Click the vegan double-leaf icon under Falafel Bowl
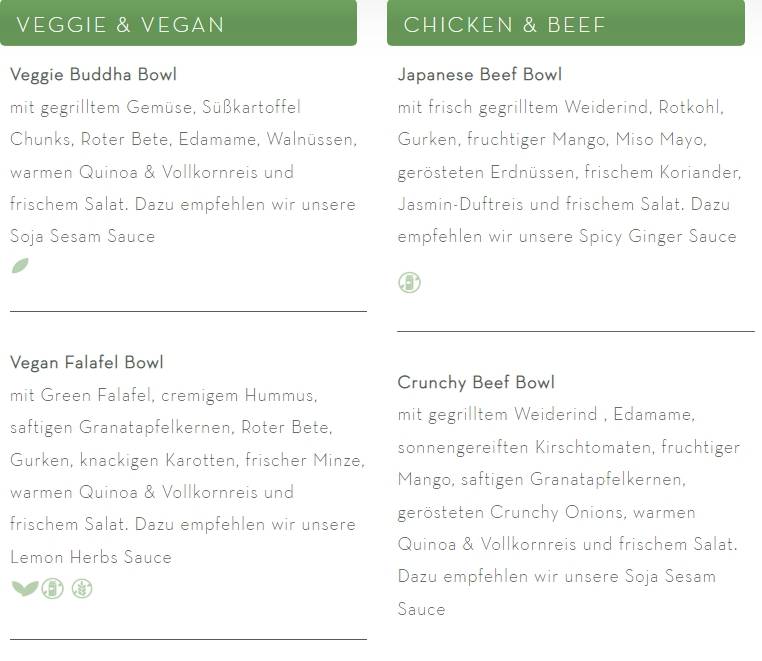Image resolution: width=762 pixels, height=661 pixels. [25, 588]
